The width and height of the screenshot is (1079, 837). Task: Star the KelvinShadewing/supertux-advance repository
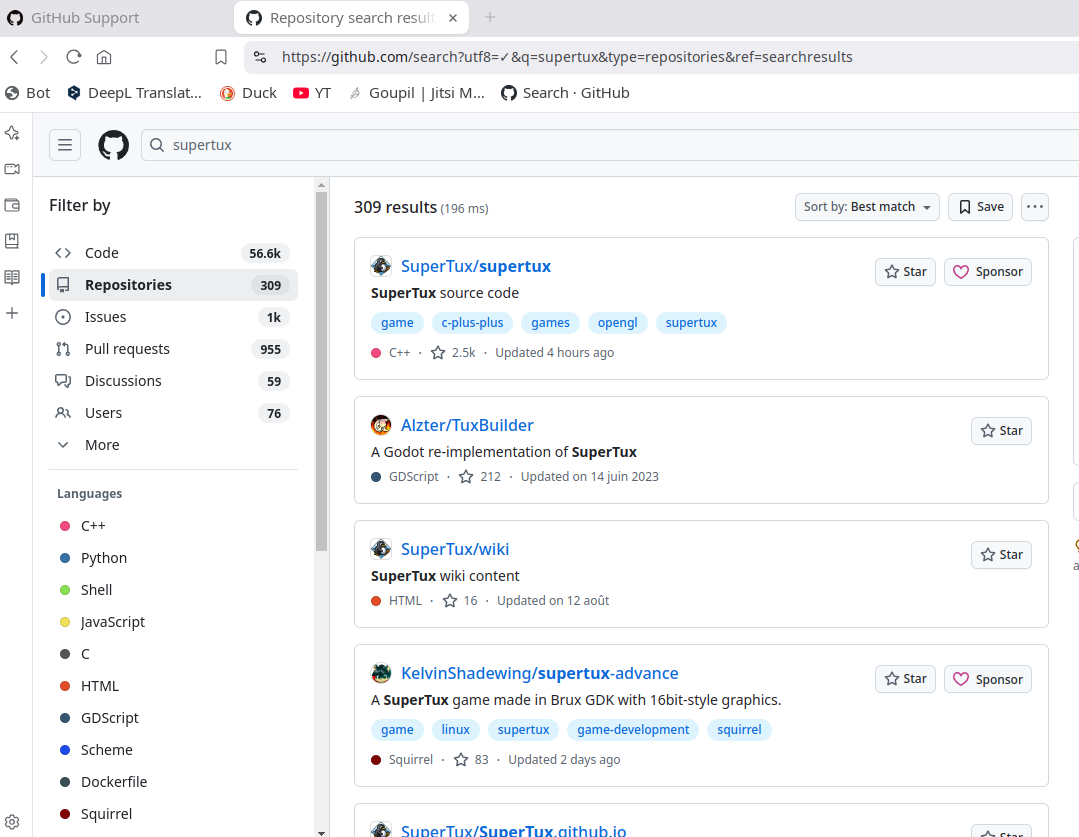tap(905, 679)
